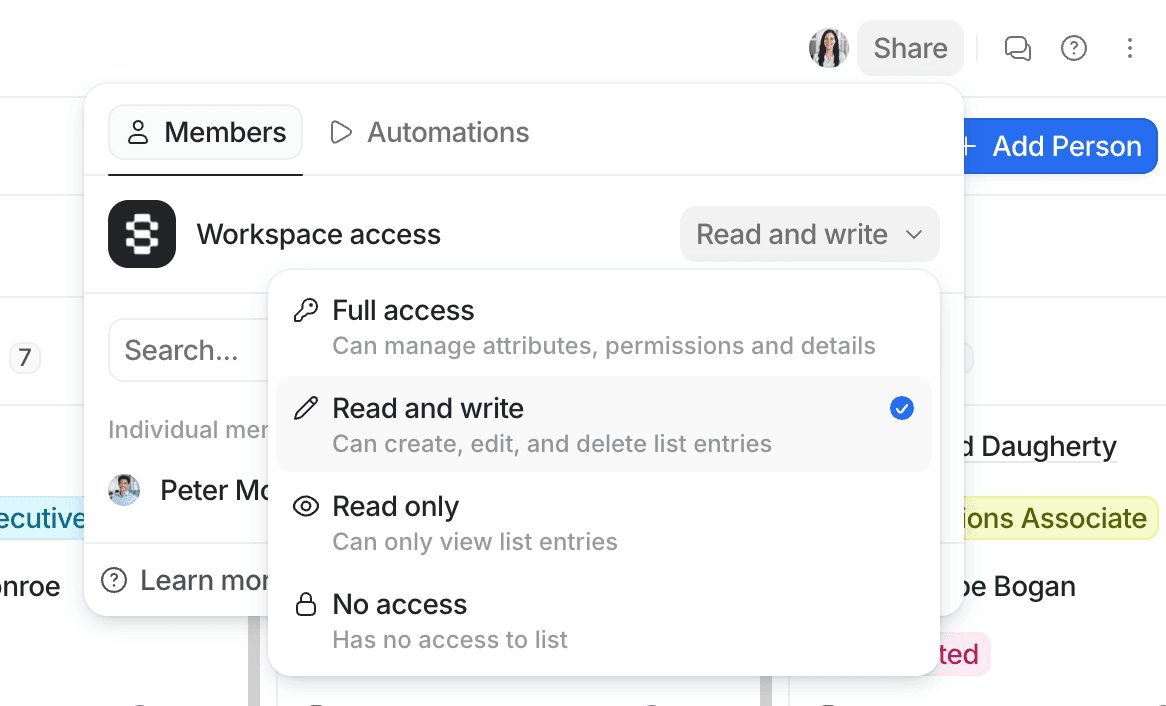1166x706 pixels.
Task: Click the play icon next to Automations
Action: tap(340, 132)
